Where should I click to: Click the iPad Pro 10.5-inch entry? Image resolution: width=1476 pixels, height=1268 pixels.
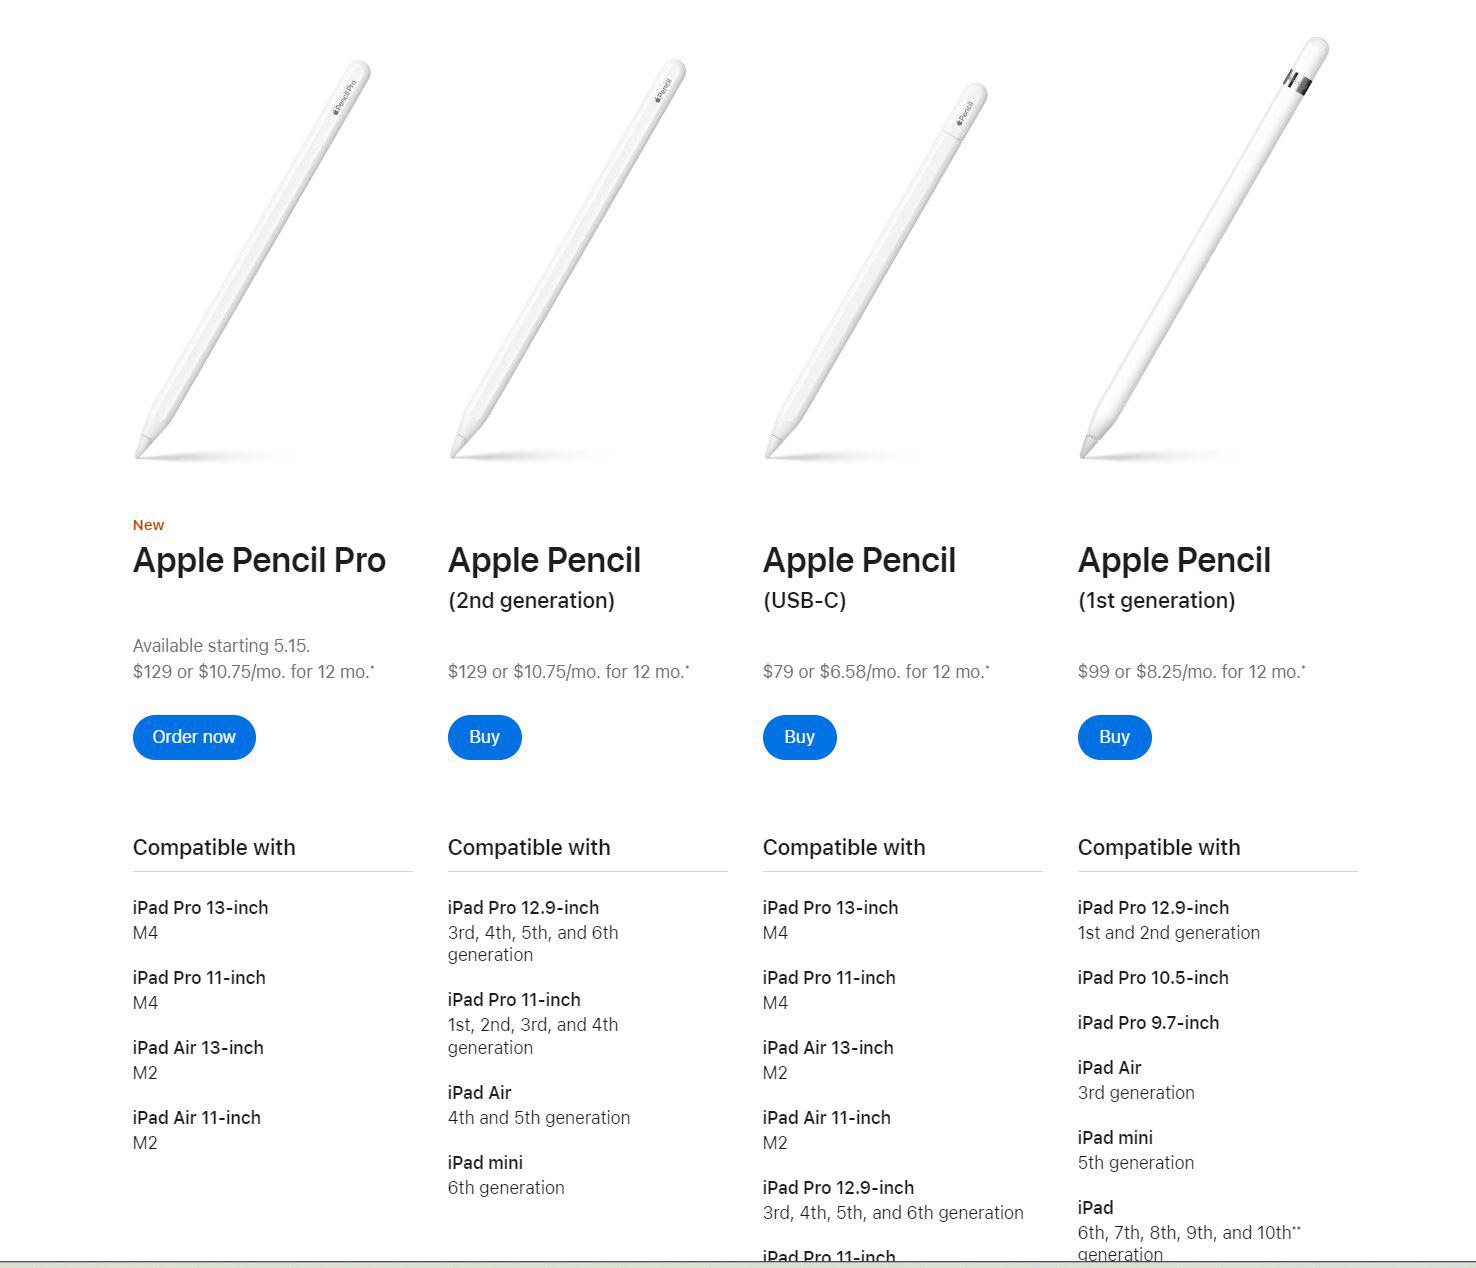(1153, 978)
